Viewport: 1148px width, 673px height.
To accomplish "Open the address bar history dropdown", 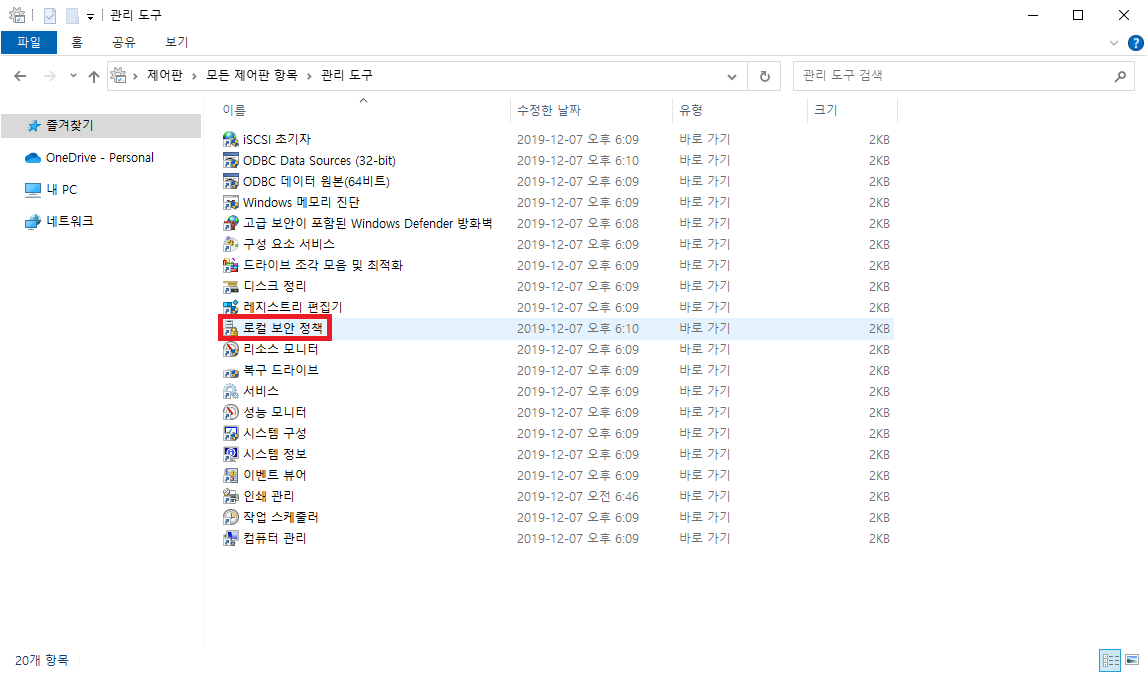I will [x=731, y=76].
